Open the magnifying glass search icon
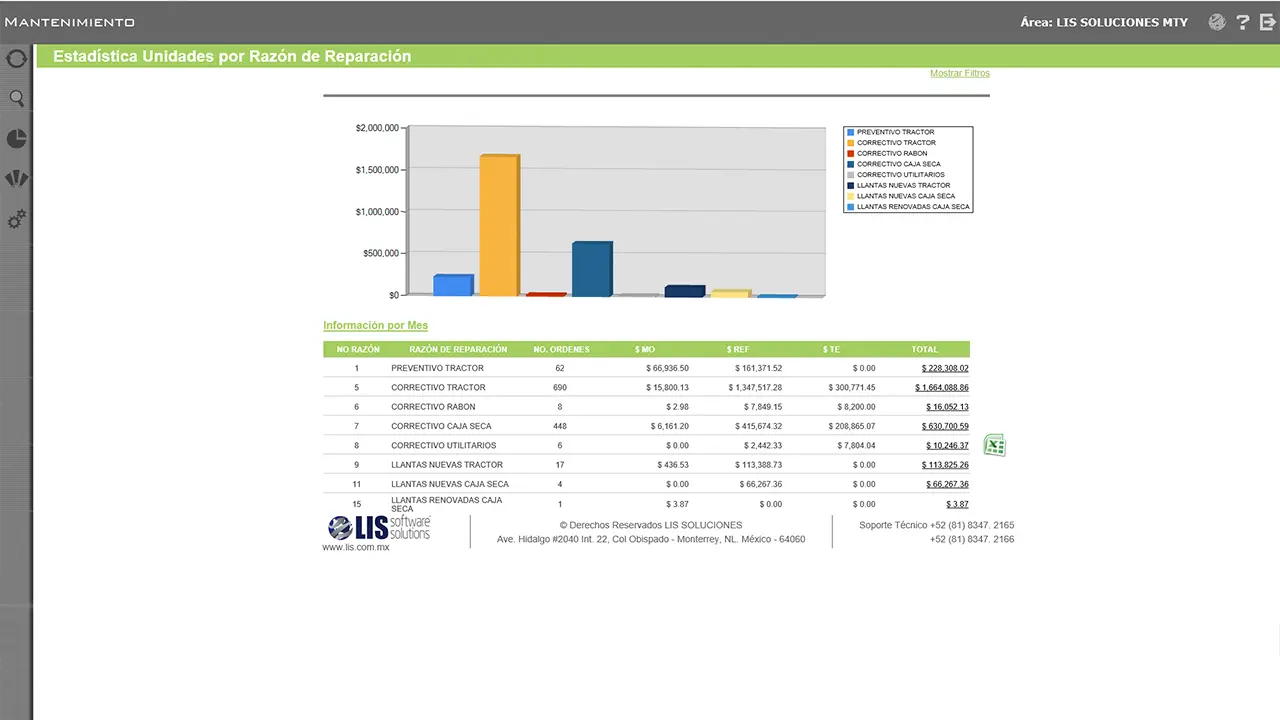This screenshot has width=1280, height=720. pyautogui.click(x=16, y=98)
